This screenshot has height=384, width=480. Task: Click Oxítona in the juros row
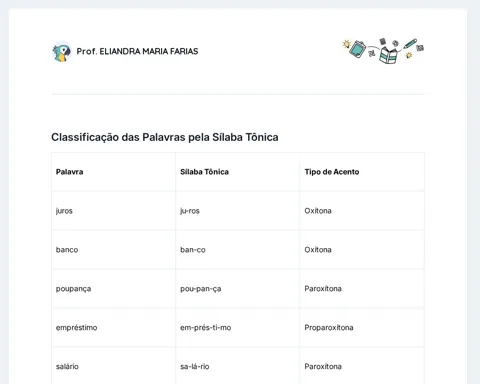[318, 211]
